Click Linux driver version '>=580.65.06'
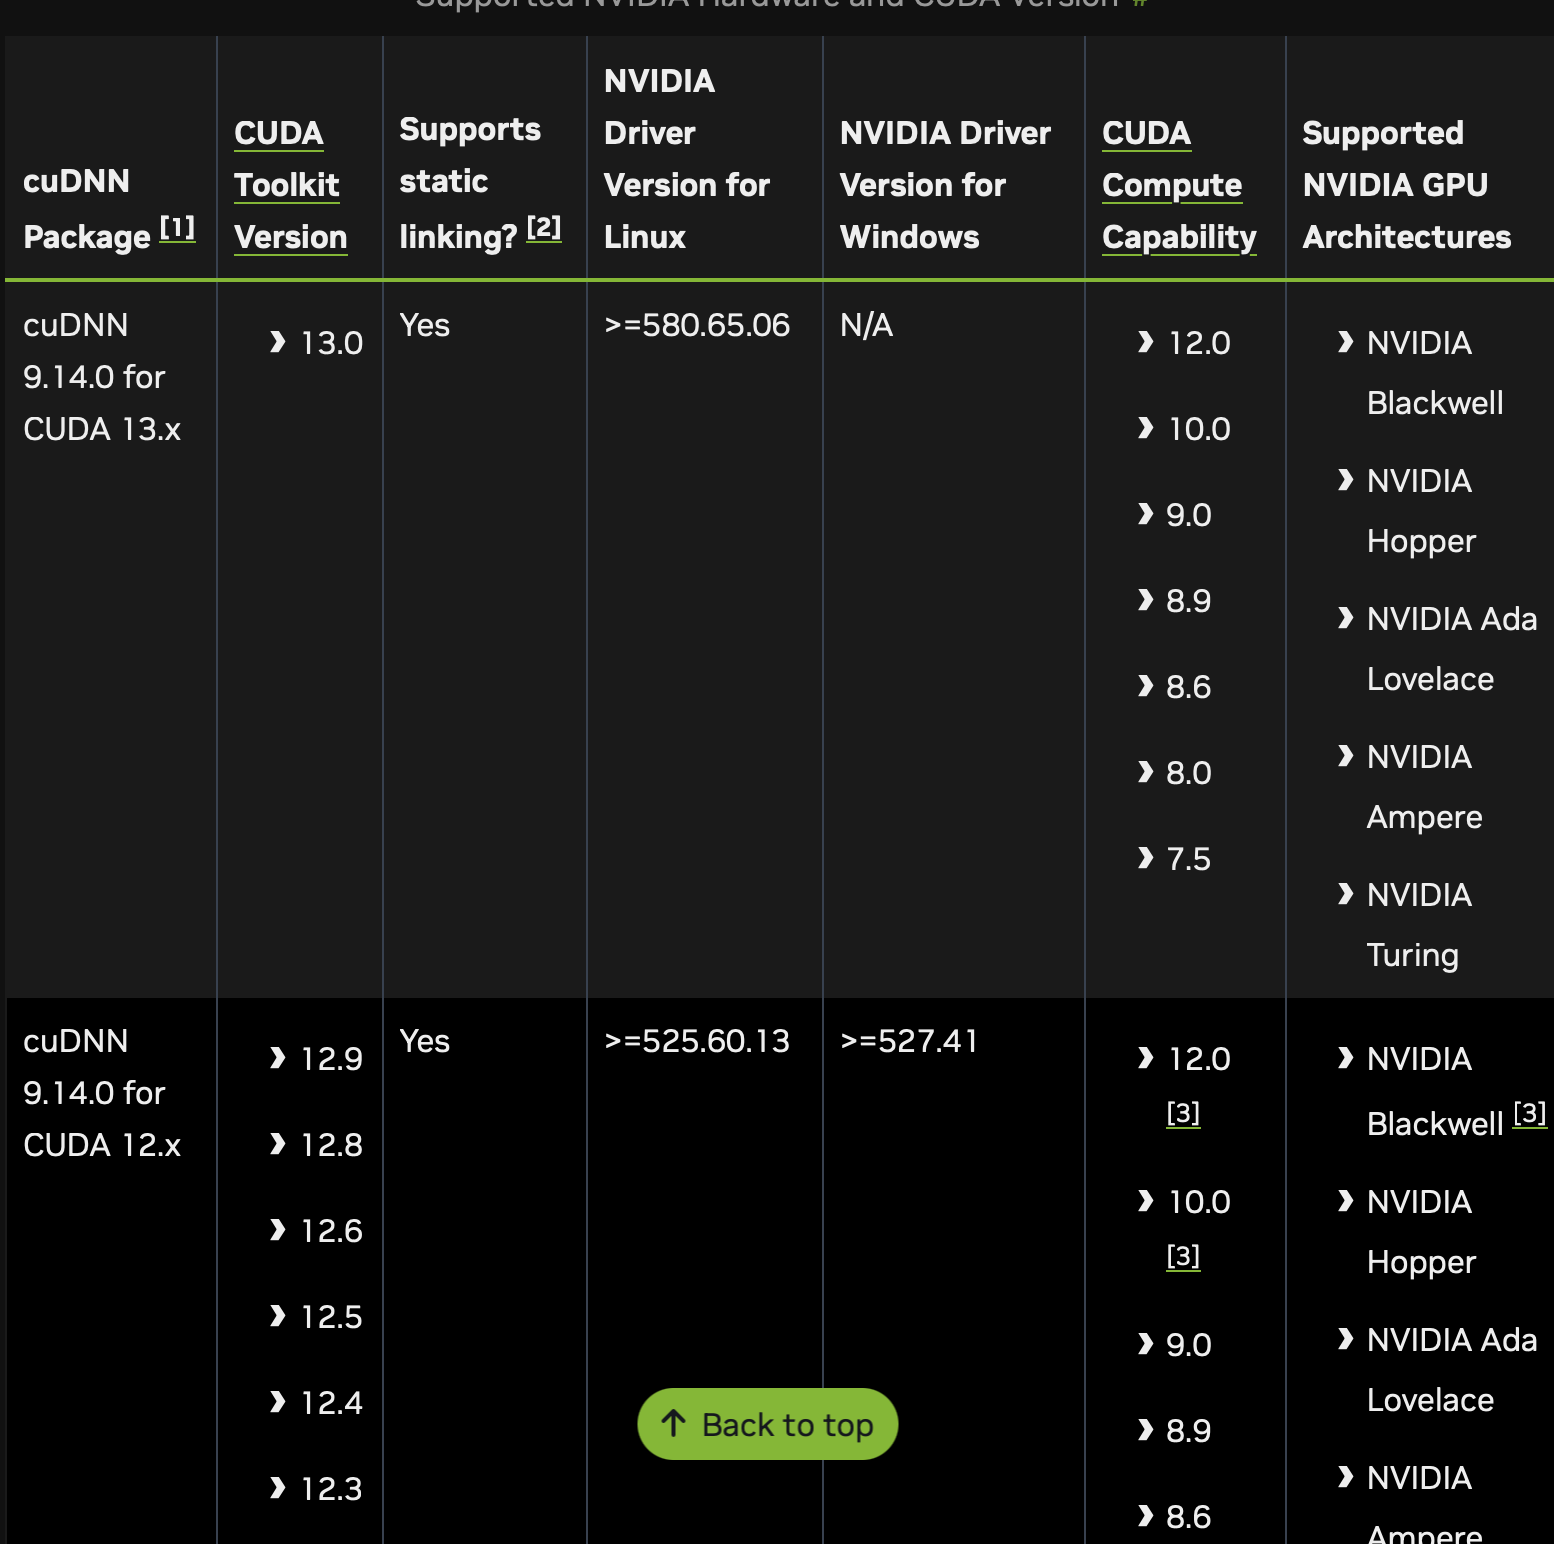This screenshot has height=1544, width=1554. pos(697,325)
